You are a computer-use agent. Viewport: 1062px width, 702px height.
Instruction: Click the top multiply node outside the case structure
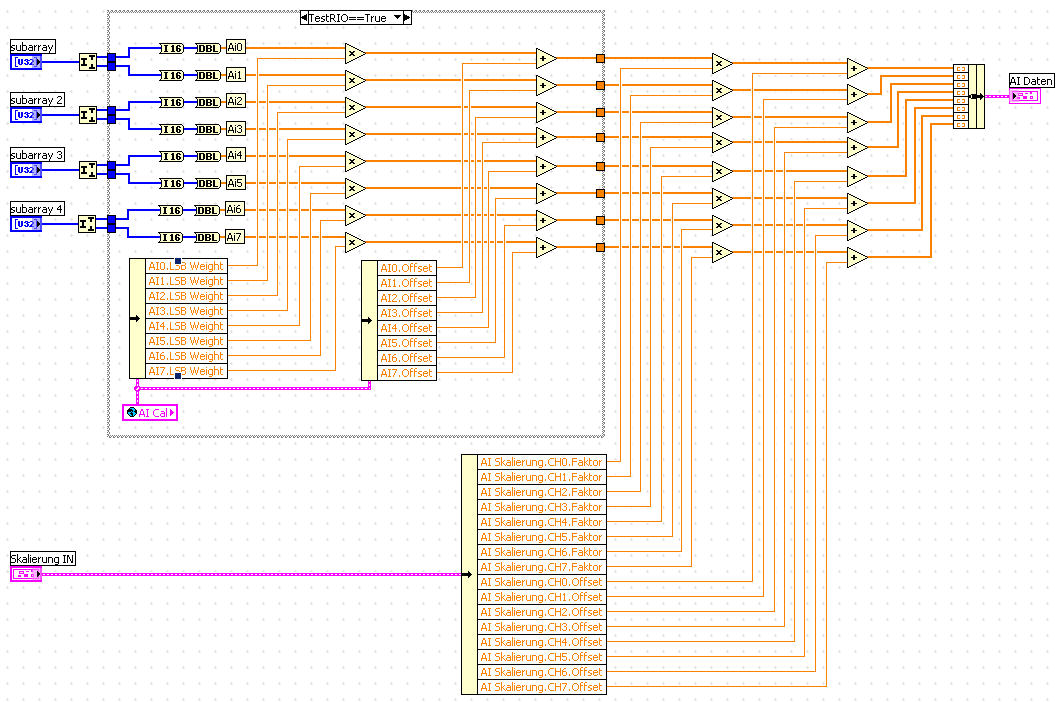(721, 64)
